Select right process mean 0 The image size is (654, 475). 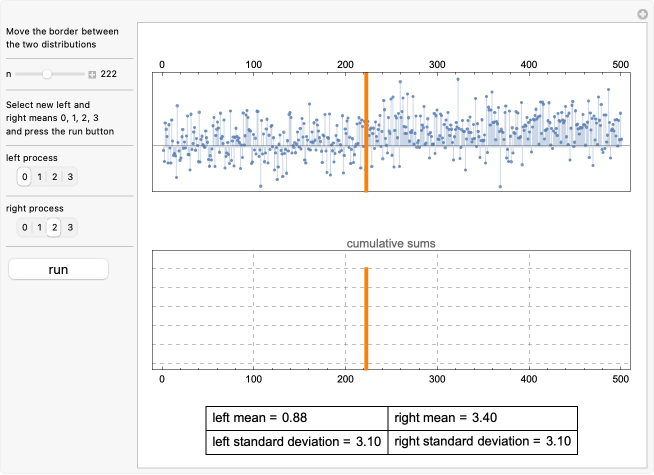tap(25, 227)
